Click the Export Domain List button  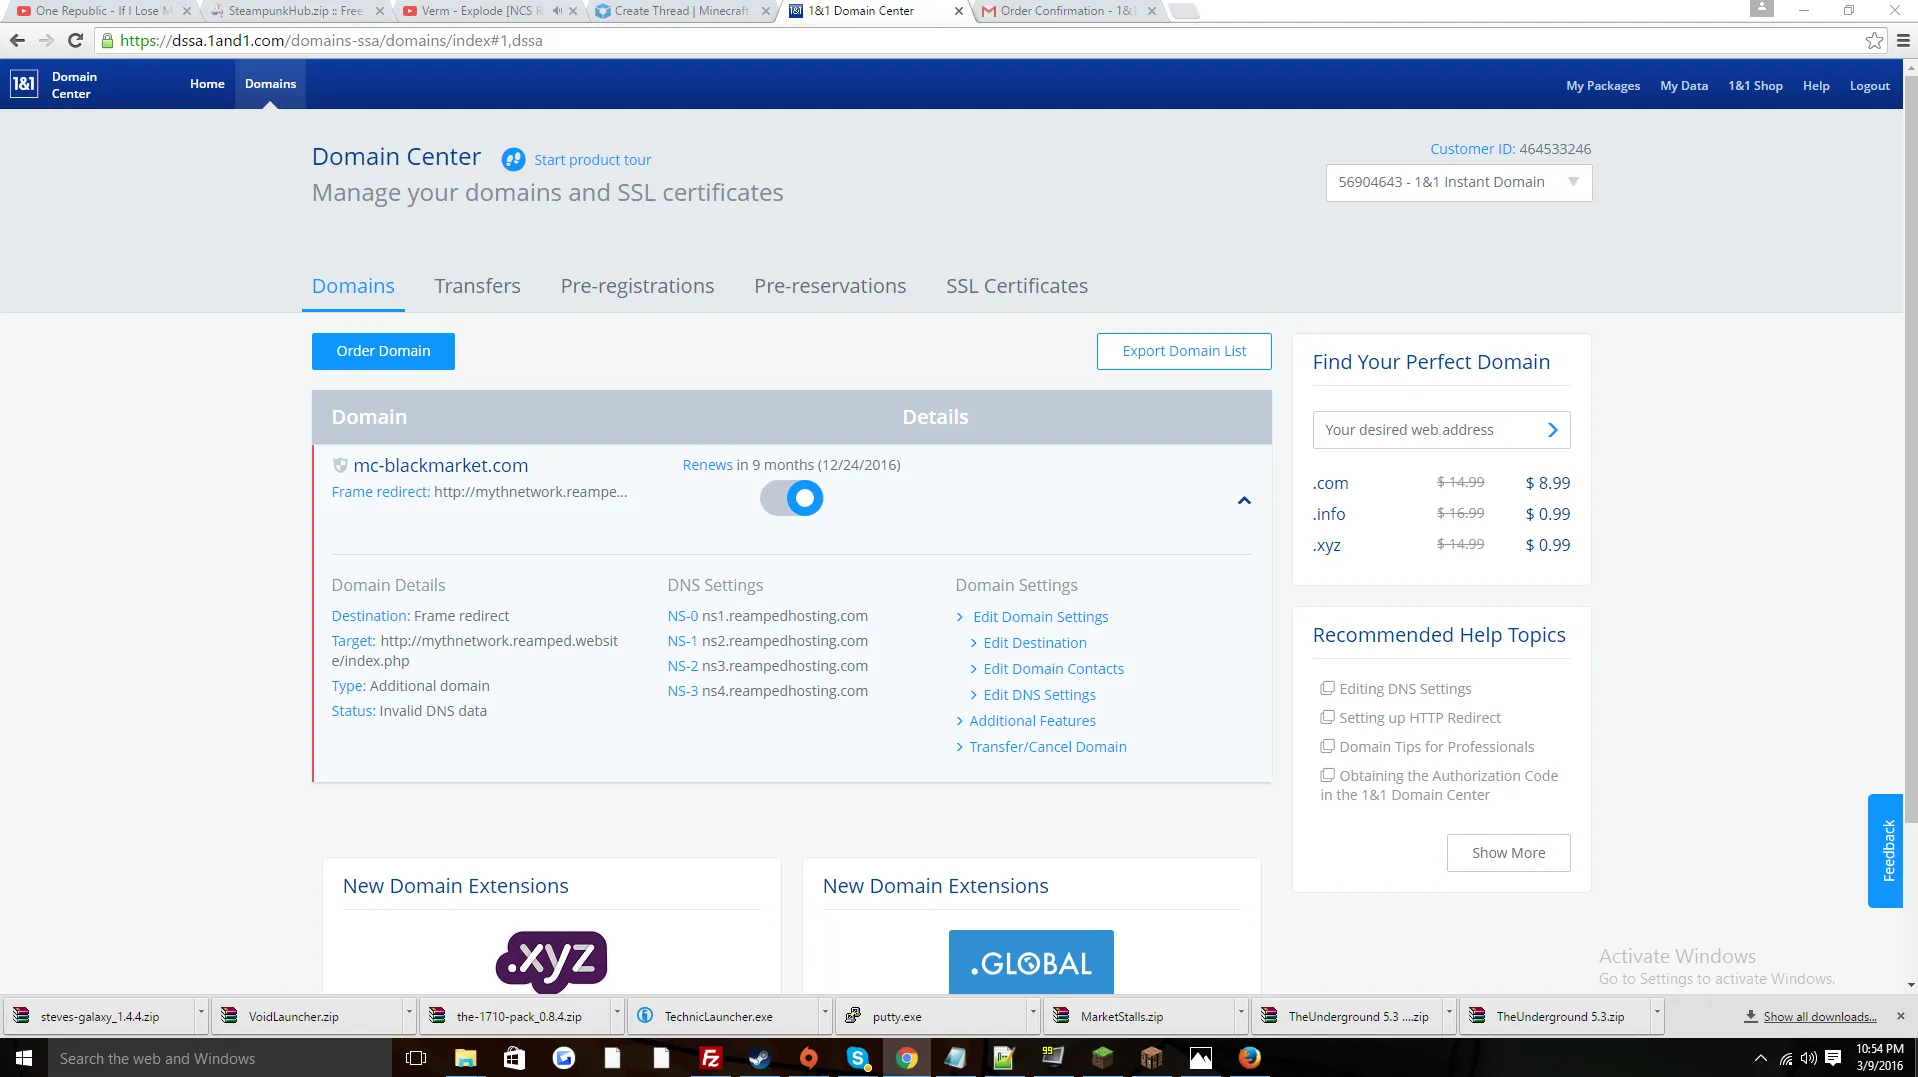1184,351
